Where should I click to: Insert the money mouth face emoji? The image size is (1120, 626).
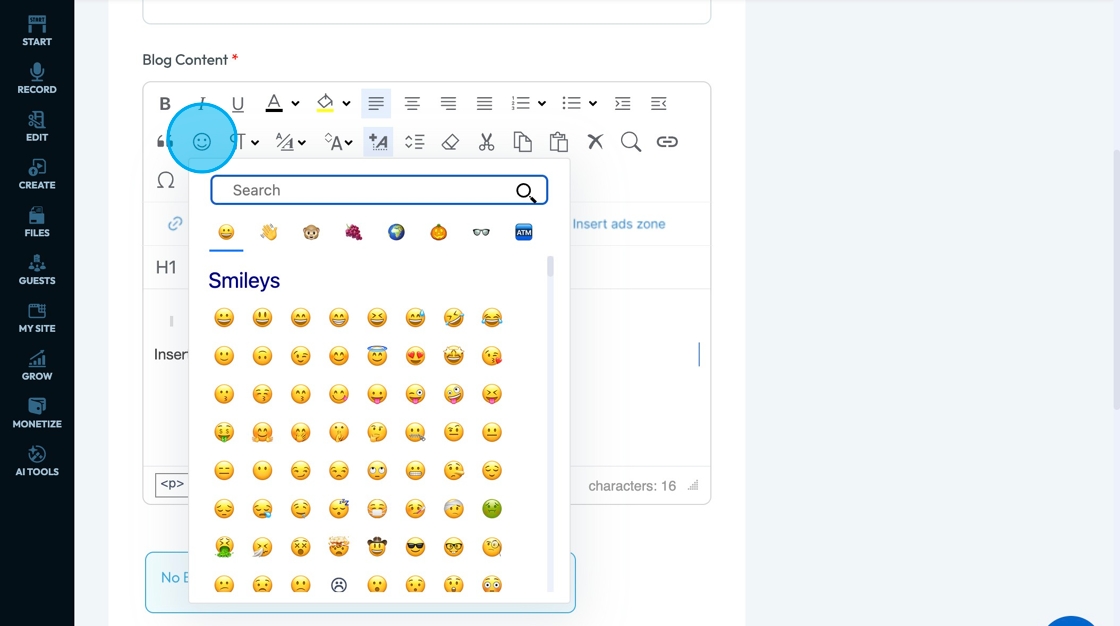[224, 432]
